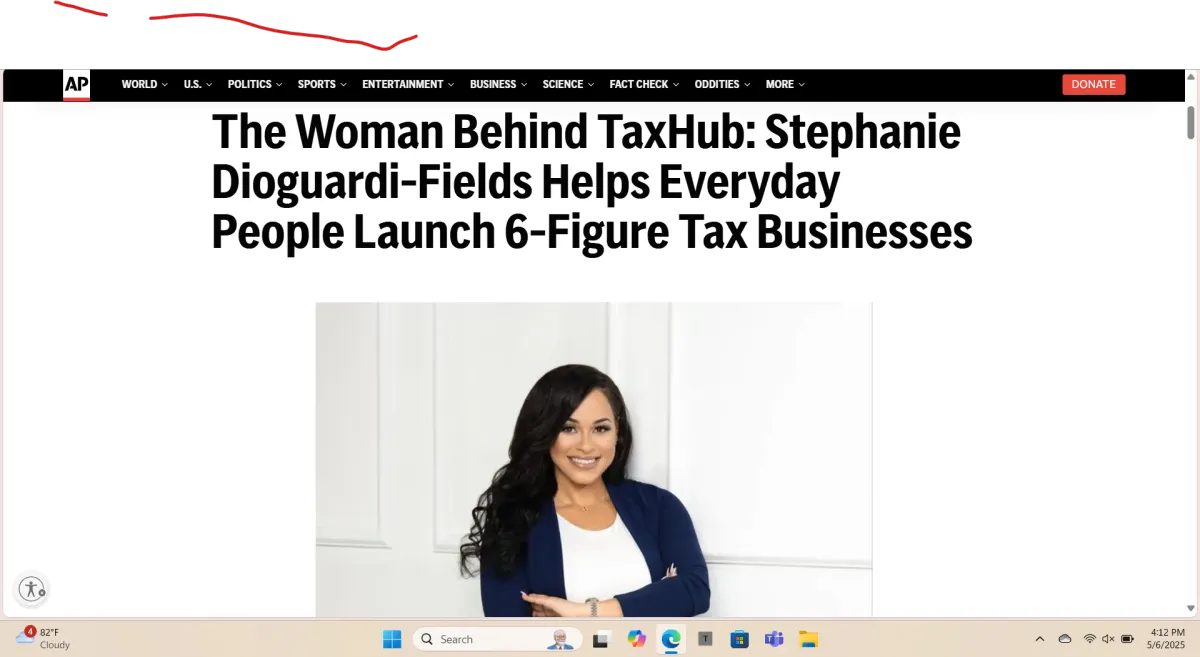Expand the ENTERTAINMENT navigation dropdown
This screenshot has height=657, width=1200.
pos(408,85)
